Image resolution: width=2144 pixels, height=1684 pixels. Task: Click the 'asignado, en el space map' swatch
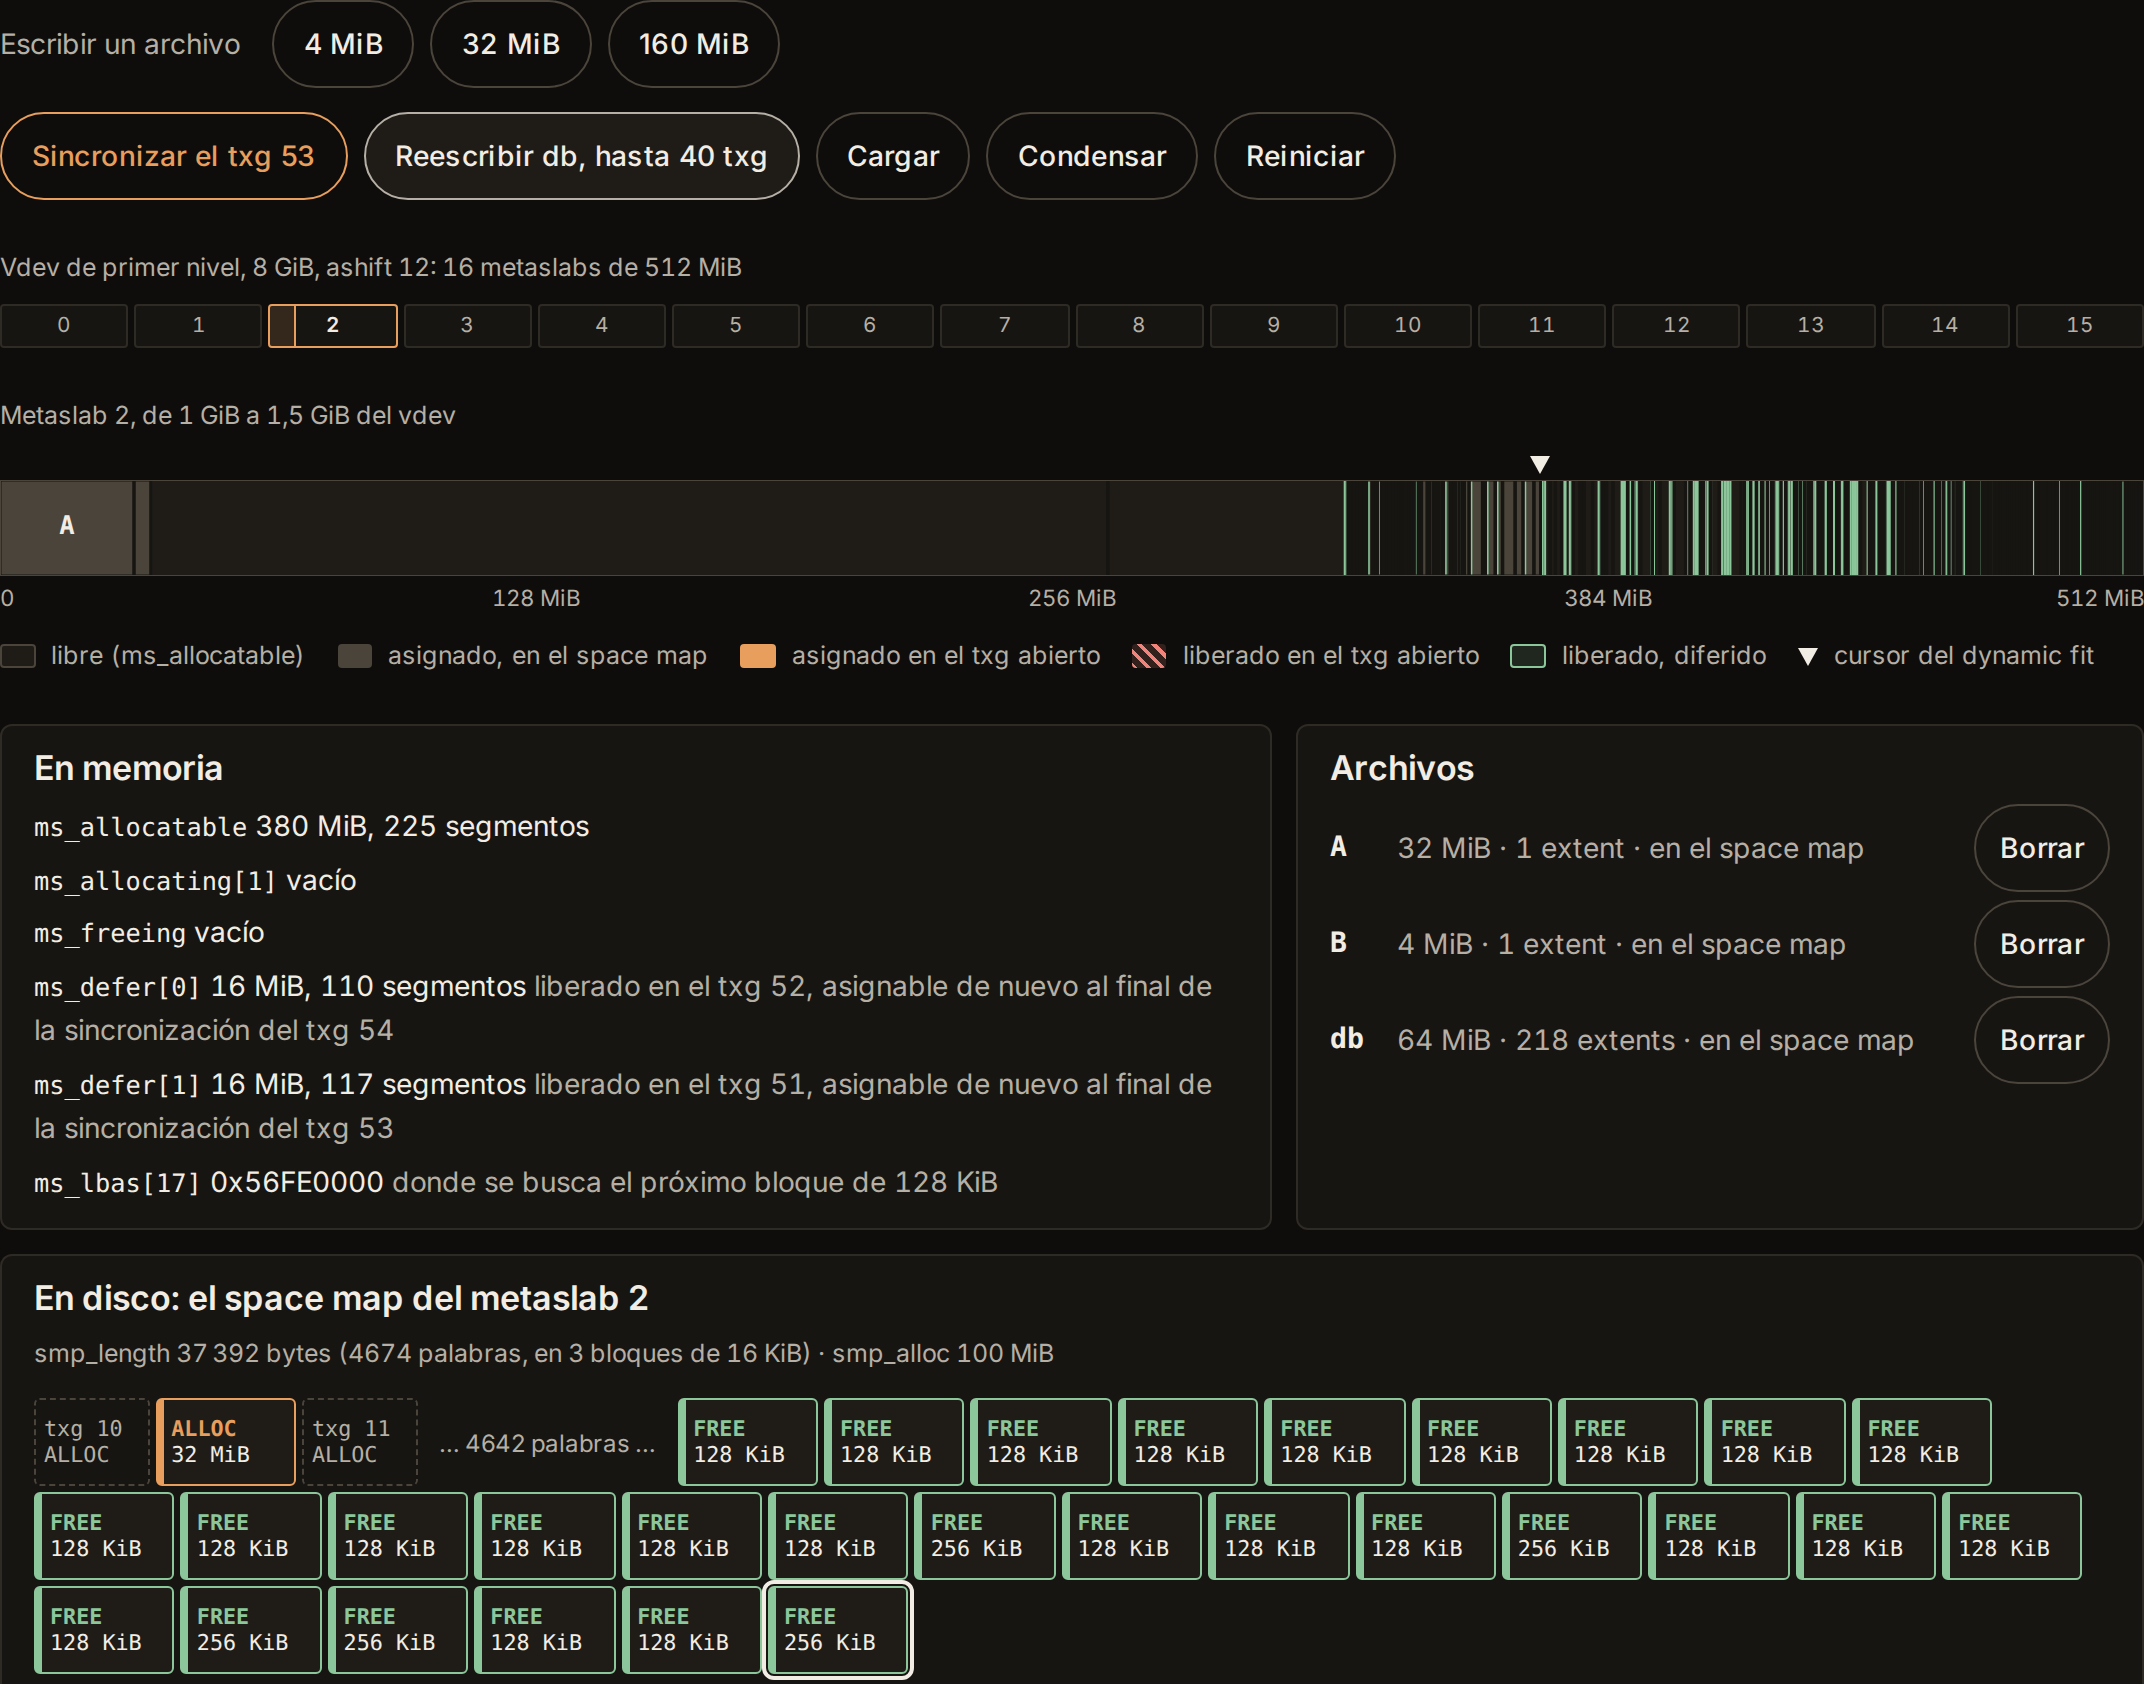[x=355, y=656]
